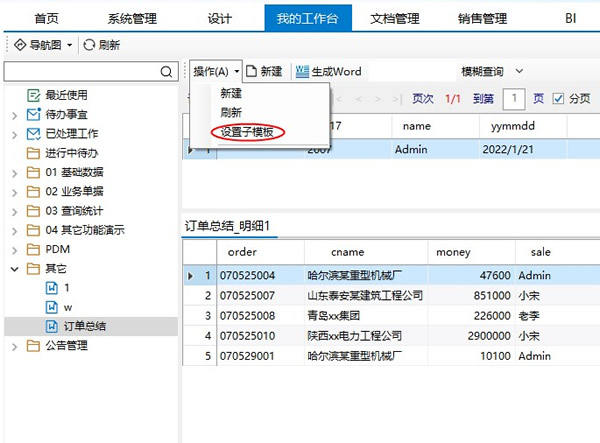Viewport: 600px width, 443px height.
Task: Open the 操作(A) dropdown menu
Action: pyautogui.click(x=217, y=72)
